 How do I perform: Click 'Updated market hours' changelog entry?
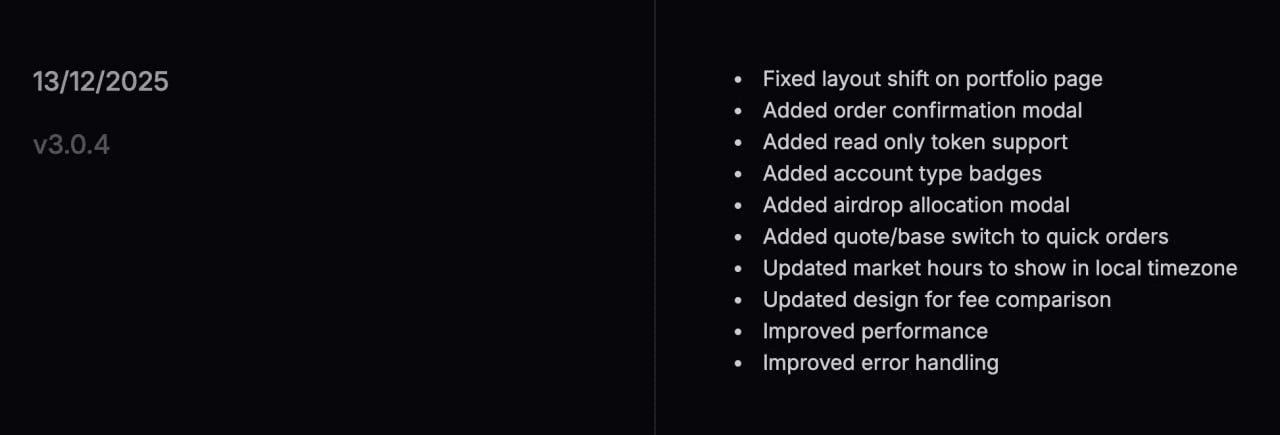coord(1000,268)
